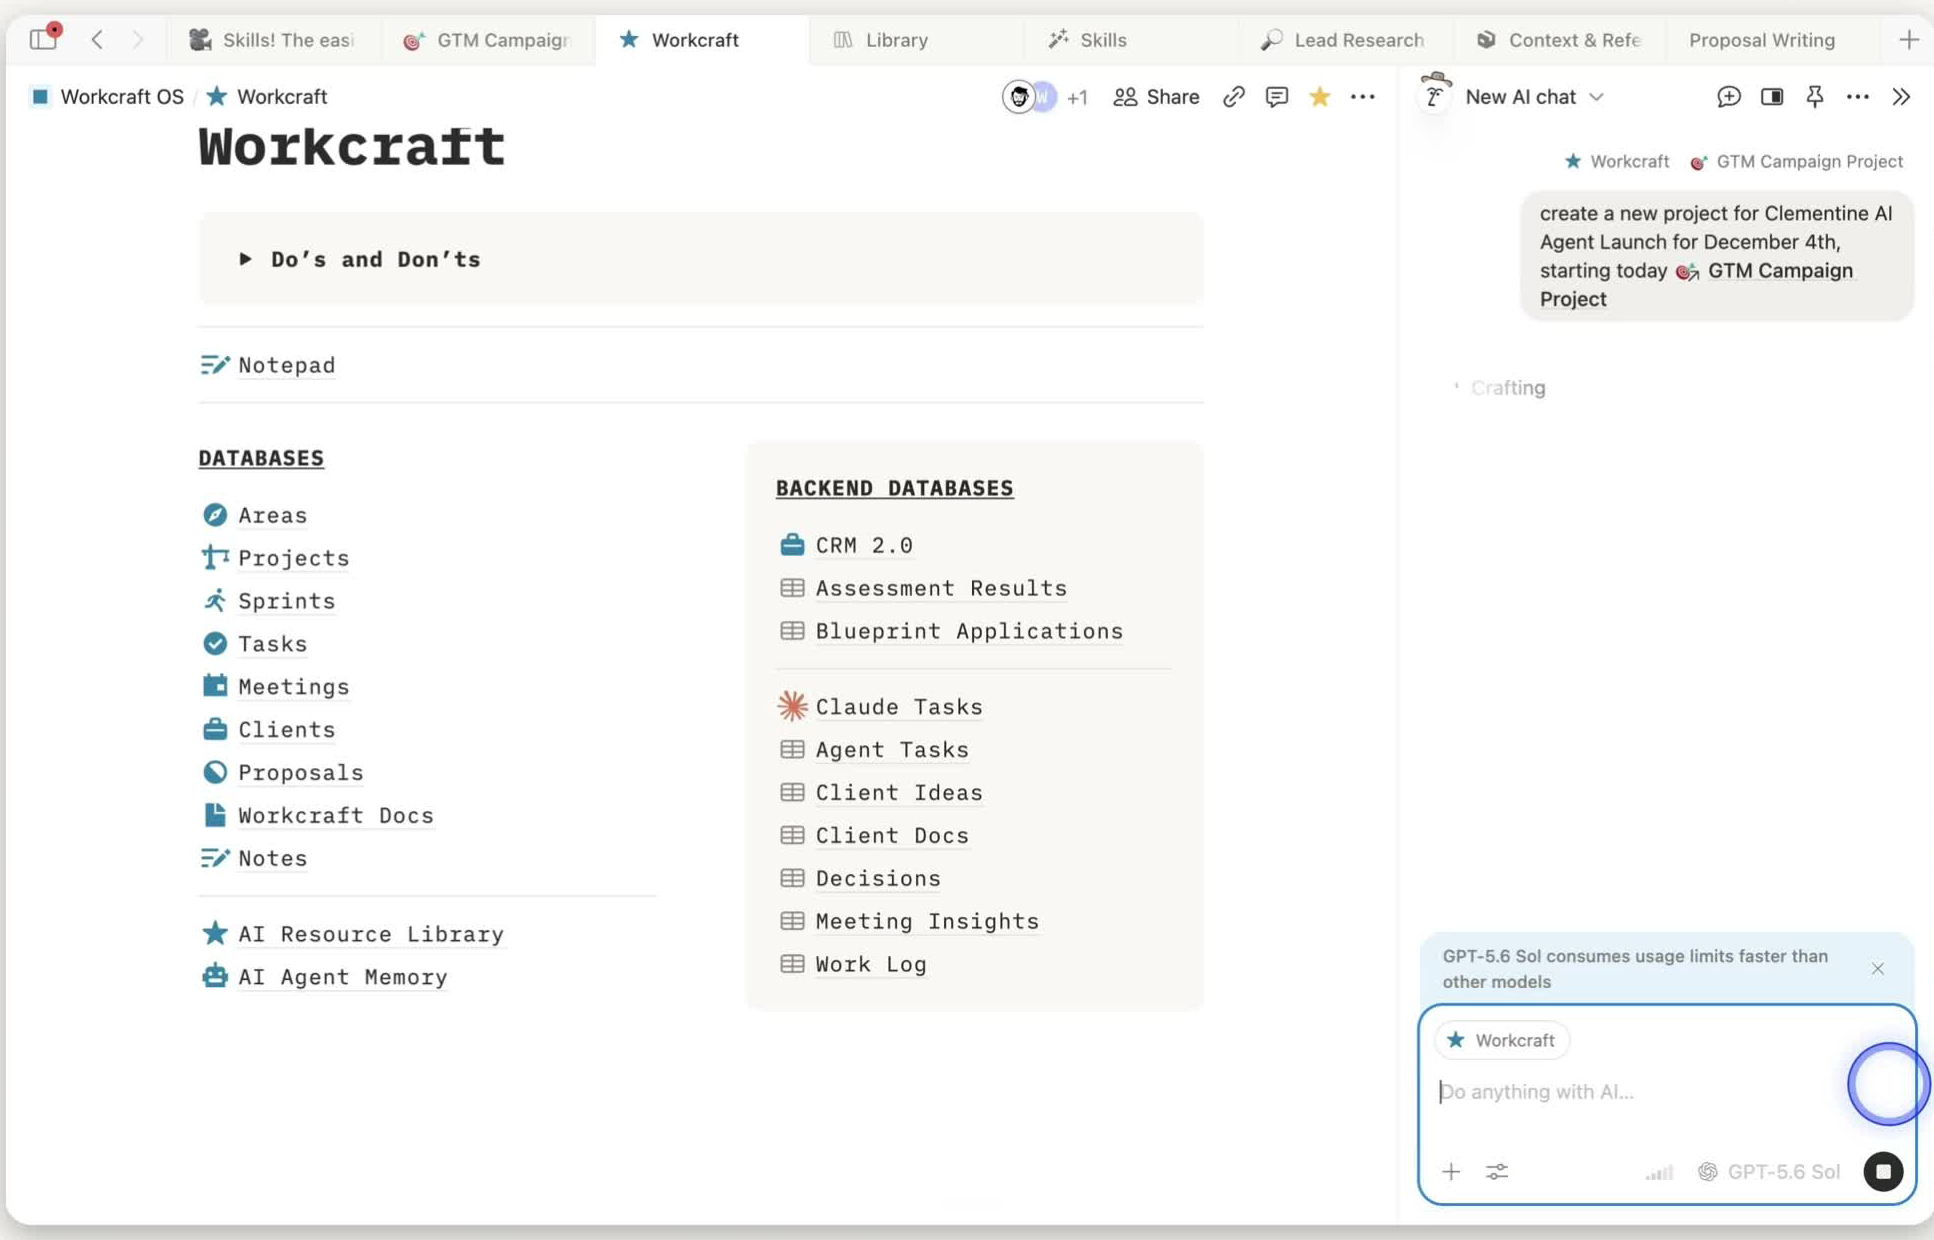
Task: Click the Workcraft page title
Action: click(x=352, y=148)
